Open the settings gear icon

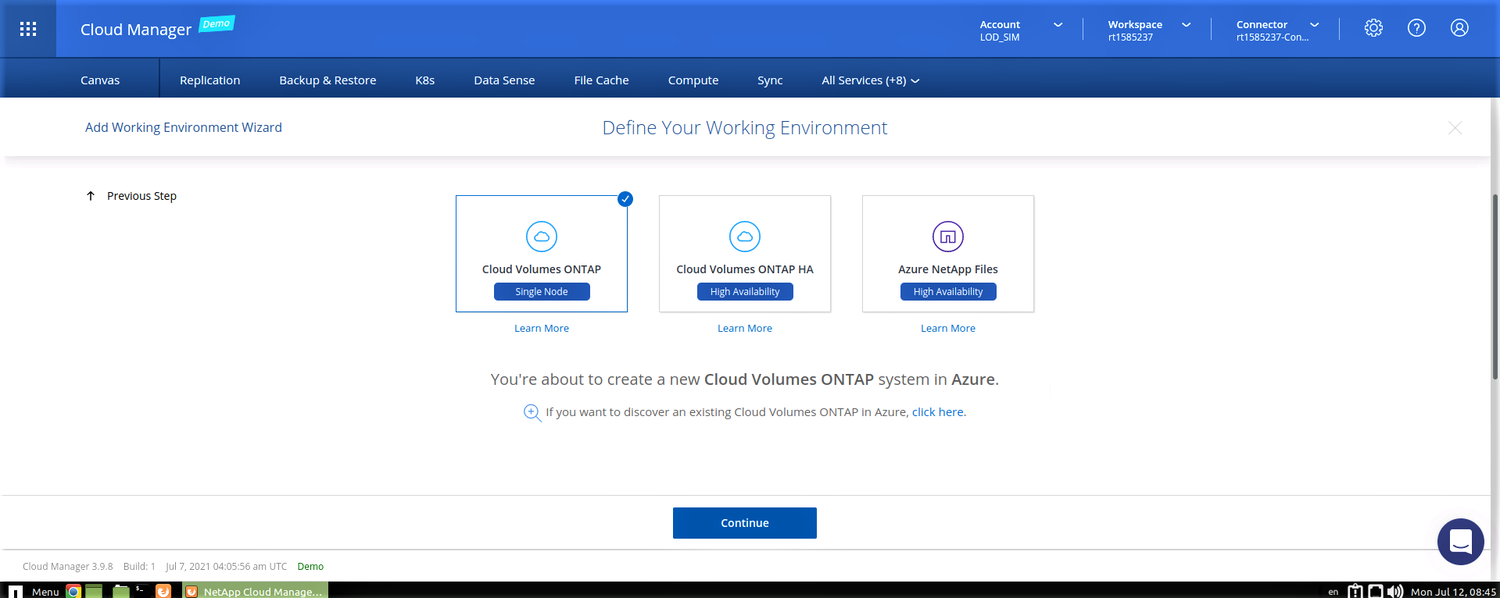[x=1373, y=28]
